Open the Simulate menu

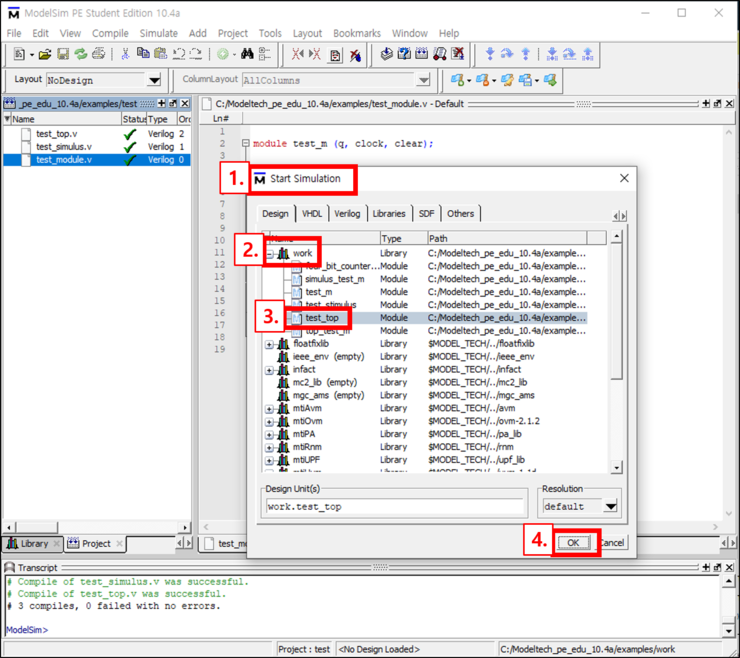159,33
